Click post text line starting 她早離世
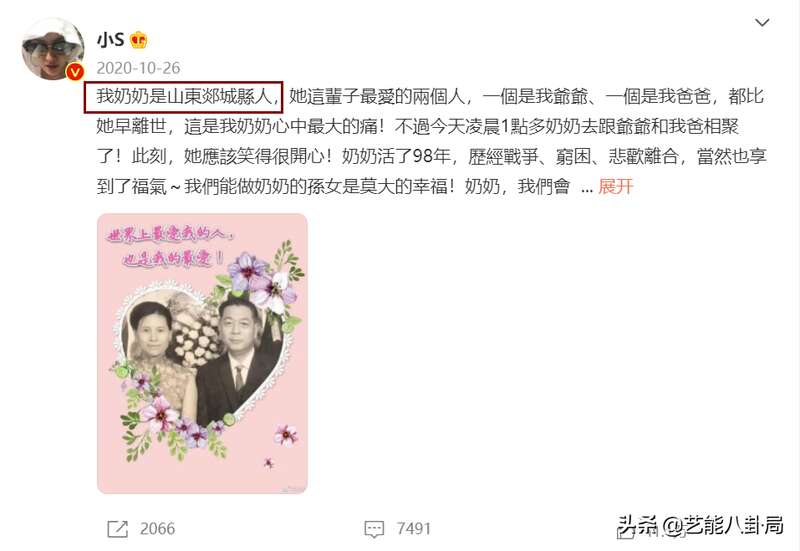This screenshot has height=551, width=800. click(417, 126)
